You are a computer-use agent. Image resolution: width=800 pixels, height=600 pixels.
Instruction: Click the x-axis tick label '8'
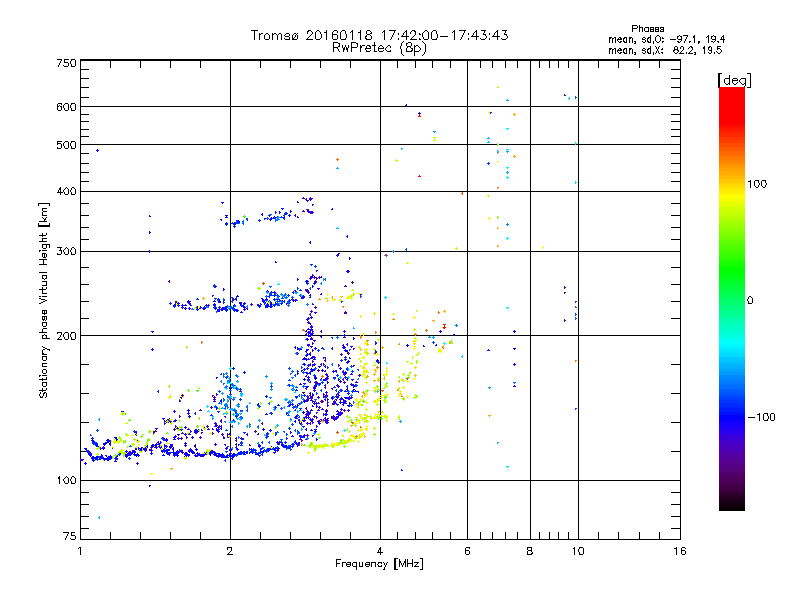click(530, 551)
